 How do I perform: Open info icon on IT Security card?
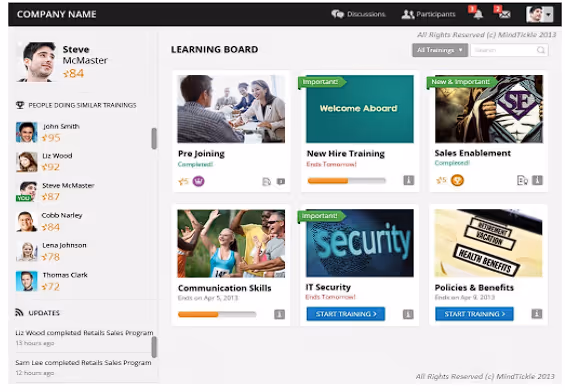(x=408, y=314)
